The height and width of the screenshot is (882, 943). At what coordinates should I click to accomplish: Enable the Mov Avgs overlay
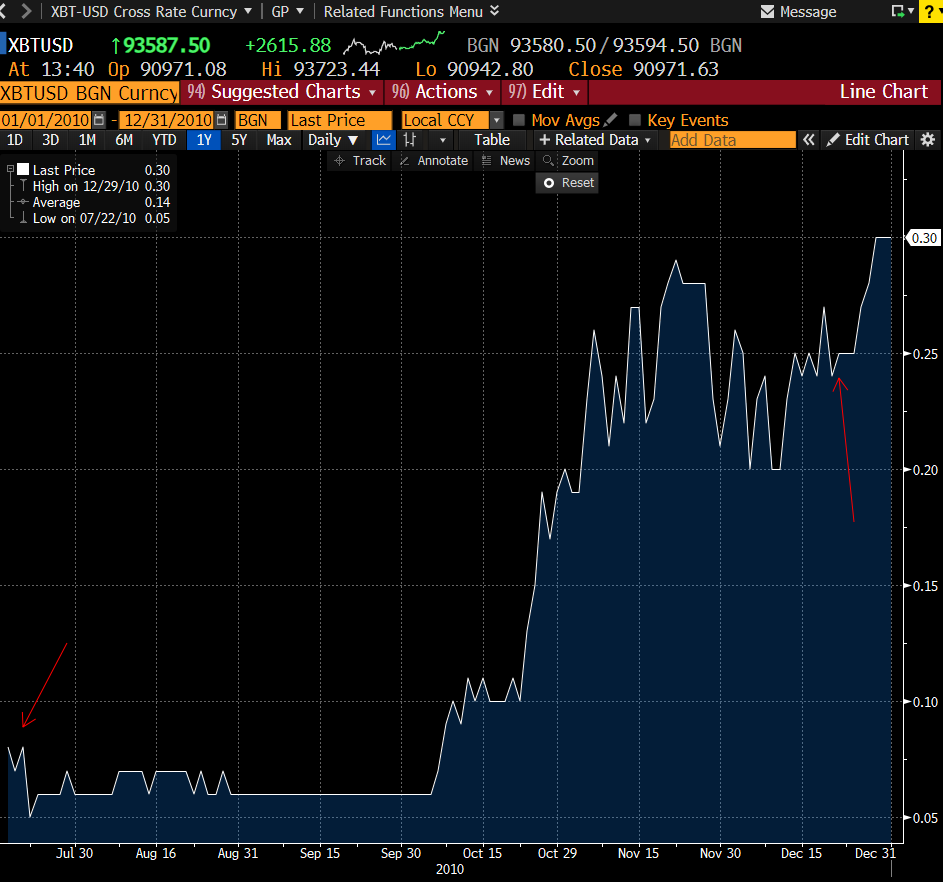[x=519, y=119]
